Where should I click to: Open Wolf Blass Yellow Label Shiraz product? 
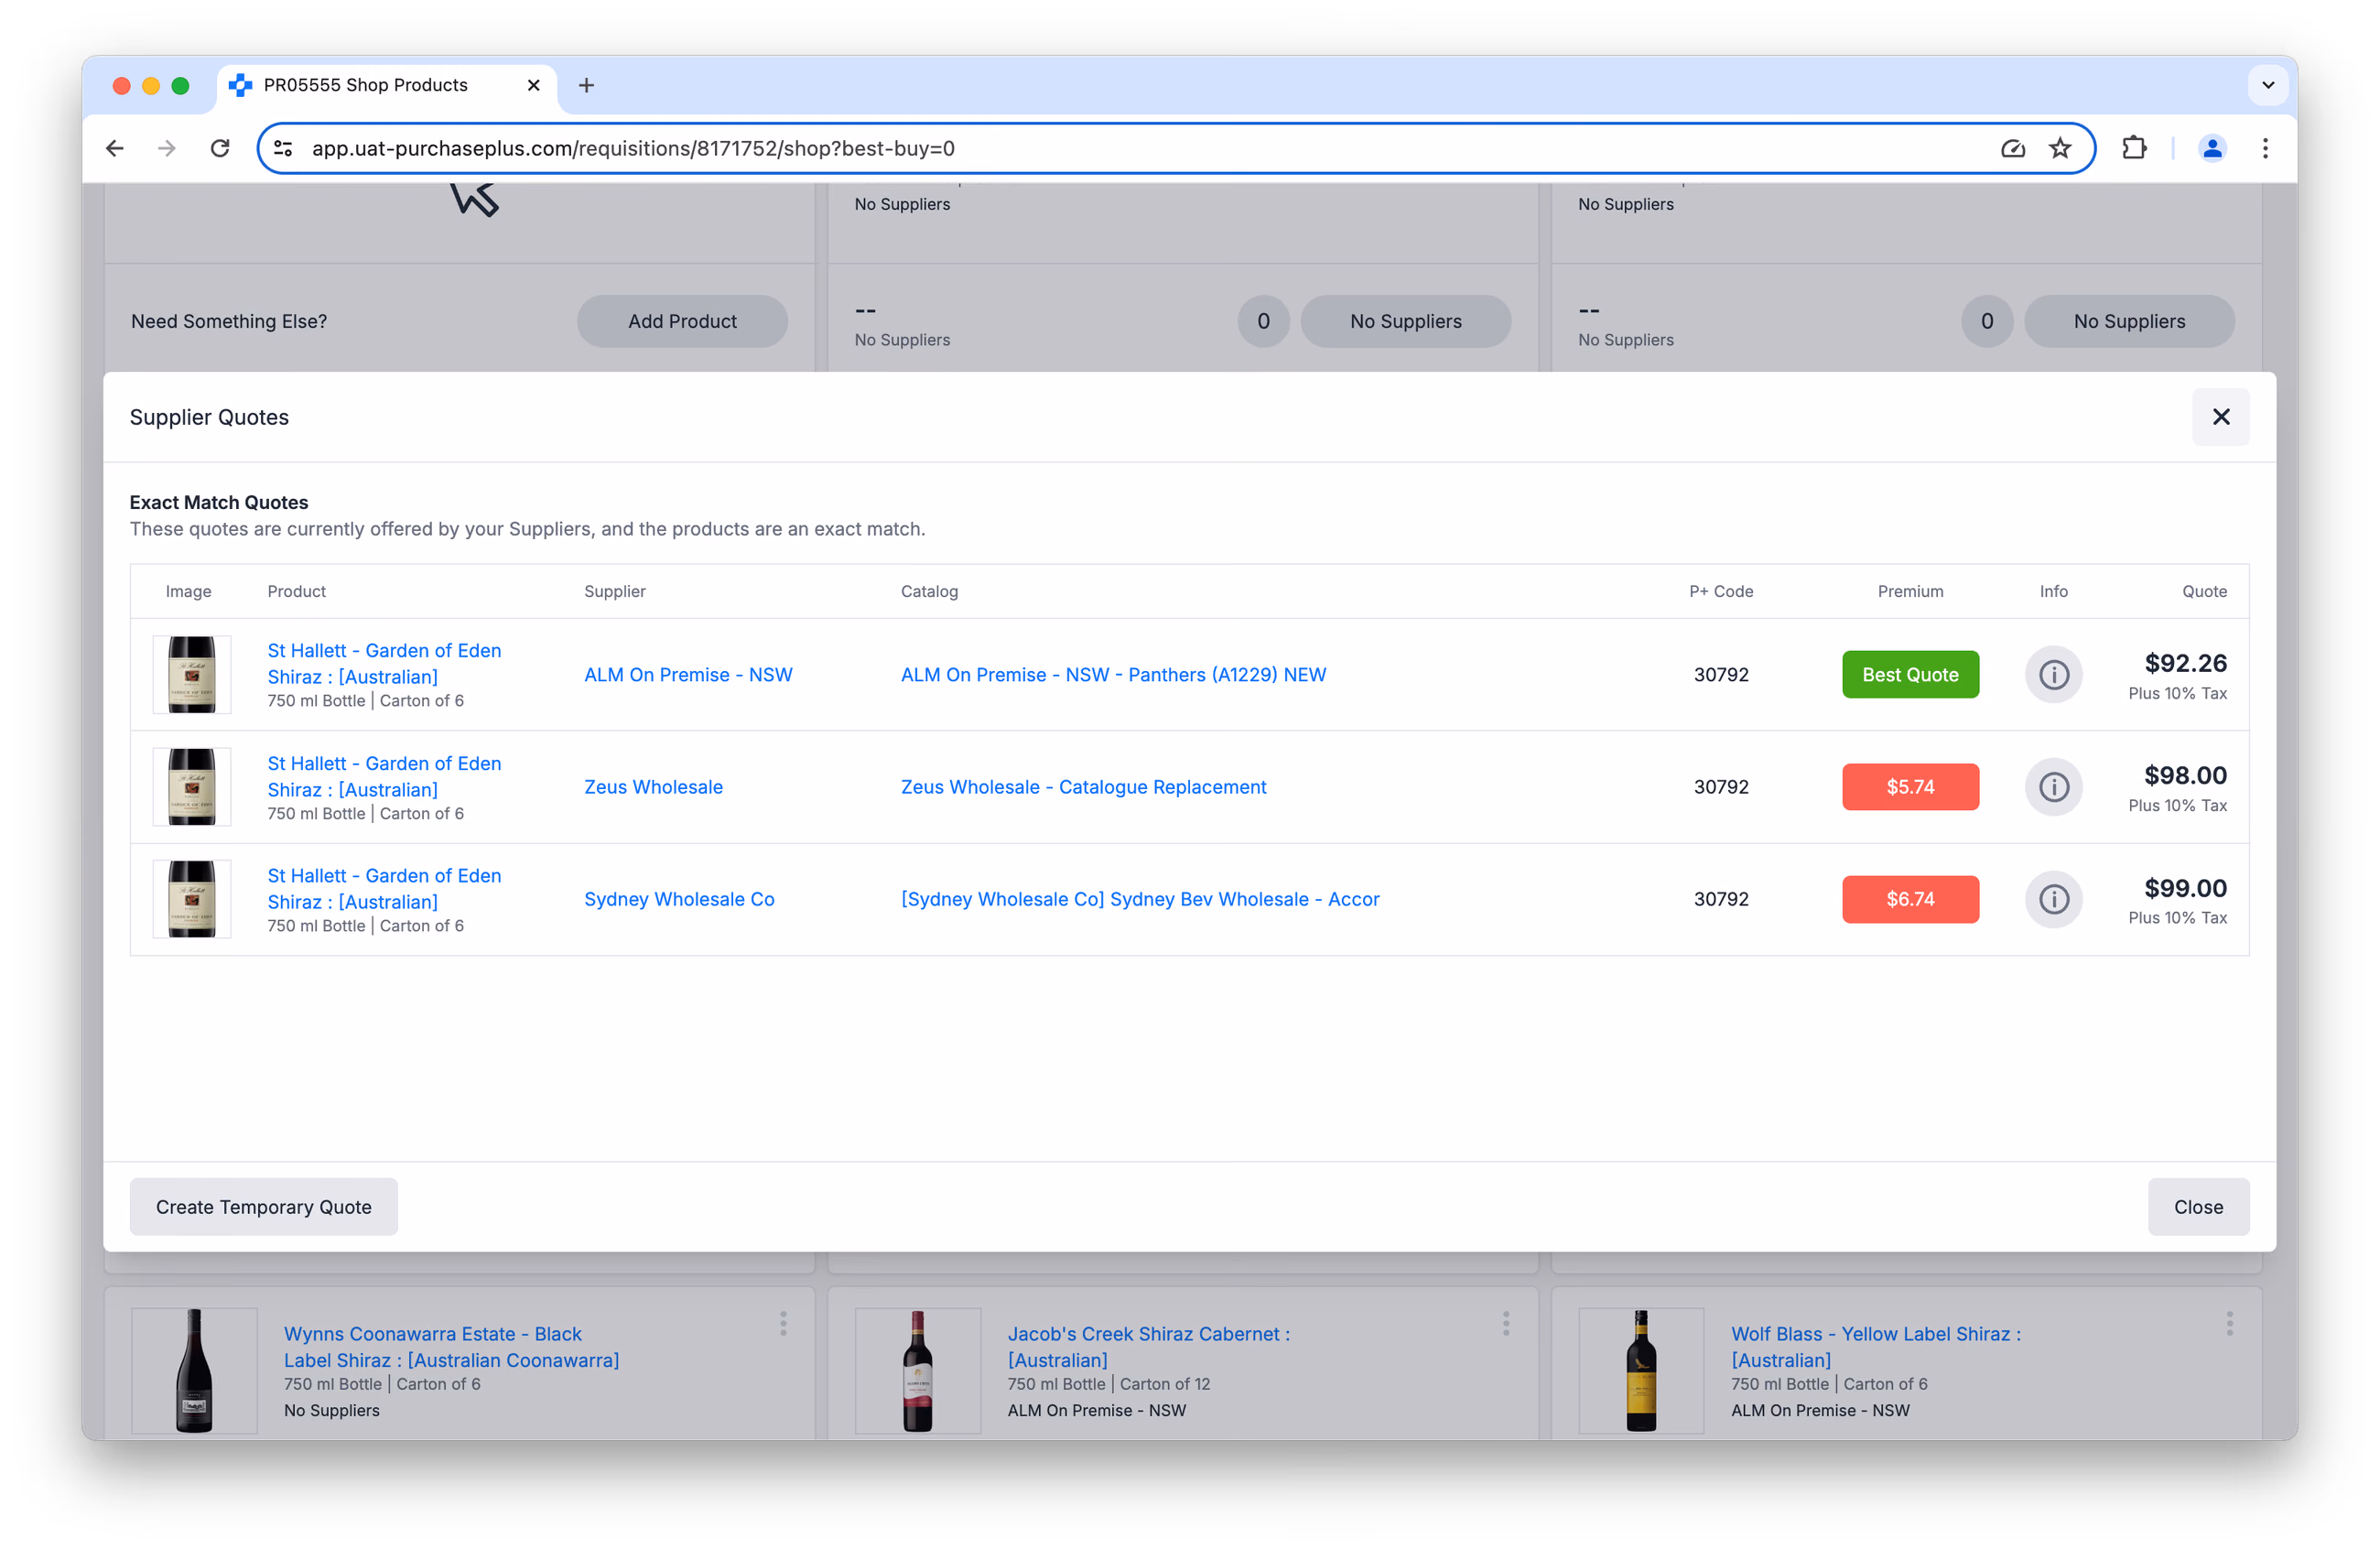1876,1347
